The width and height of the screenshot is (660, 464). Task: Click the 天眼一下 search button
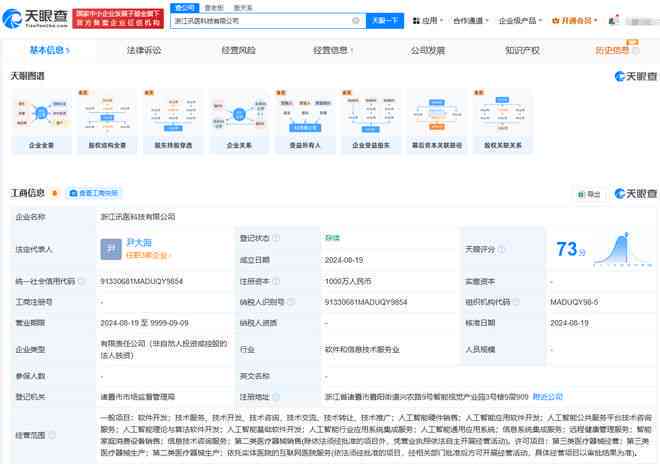[385, 20]
